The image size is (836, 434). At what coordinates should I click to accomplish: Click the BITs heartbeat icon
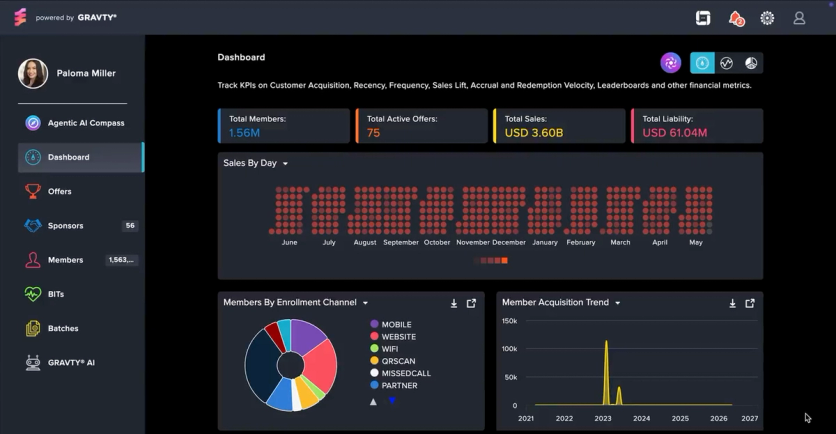click(33, 294)
